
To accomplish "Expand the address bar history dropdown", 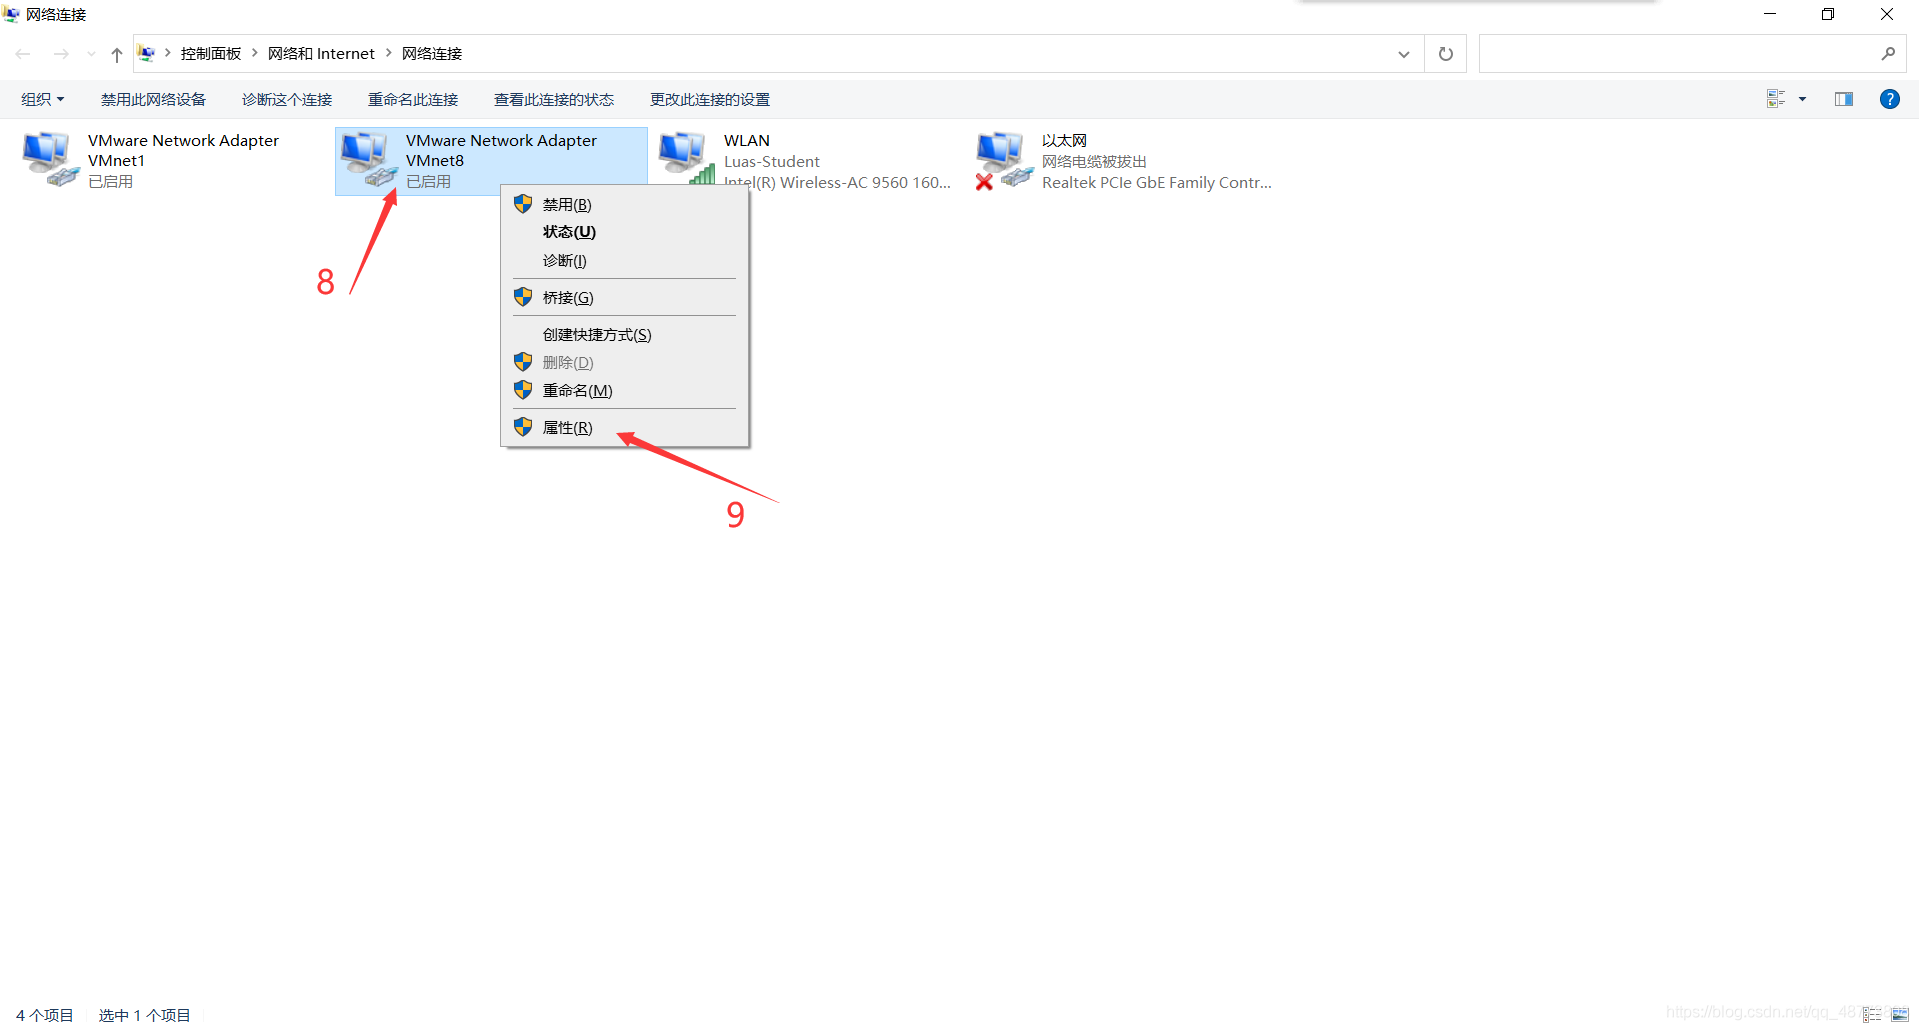I will tap(1404, 54).
